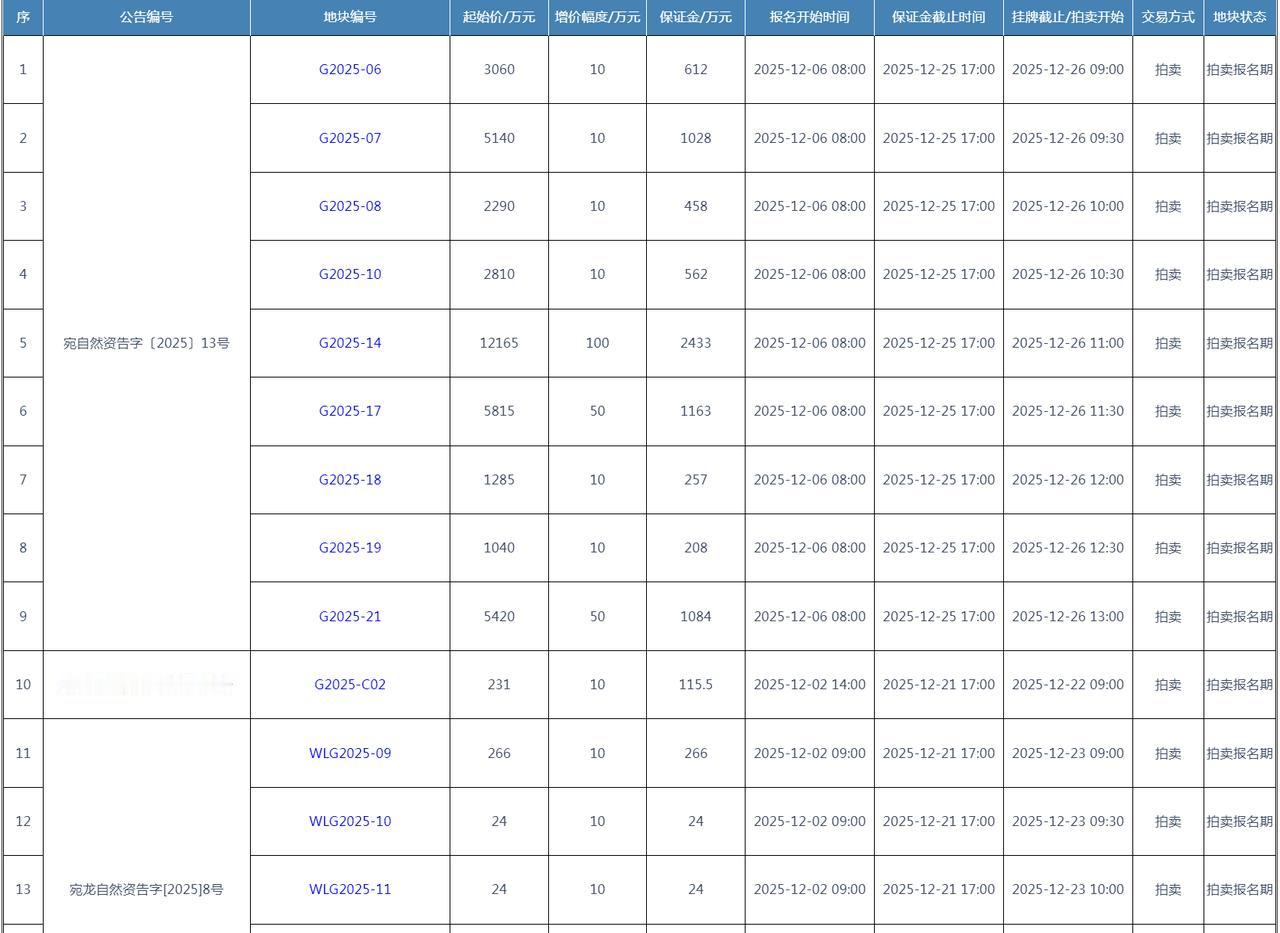Click auction time 2025-12-26 09:00
The image size is (1280, 933).
tap(1068, 69)
